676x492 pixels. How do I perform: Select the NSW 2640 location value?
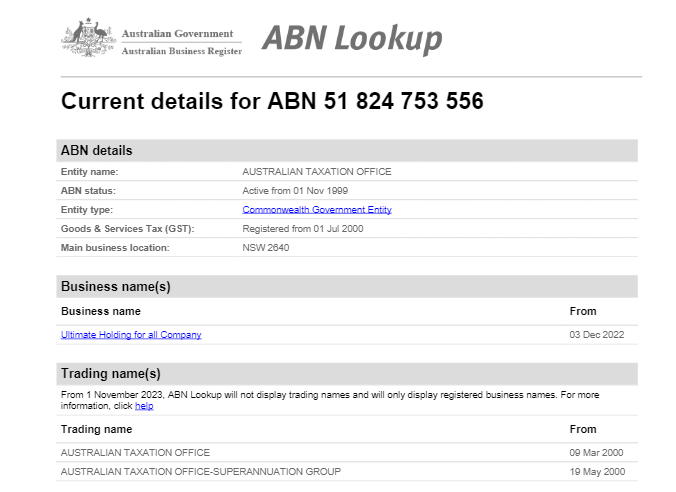(266, 248)
